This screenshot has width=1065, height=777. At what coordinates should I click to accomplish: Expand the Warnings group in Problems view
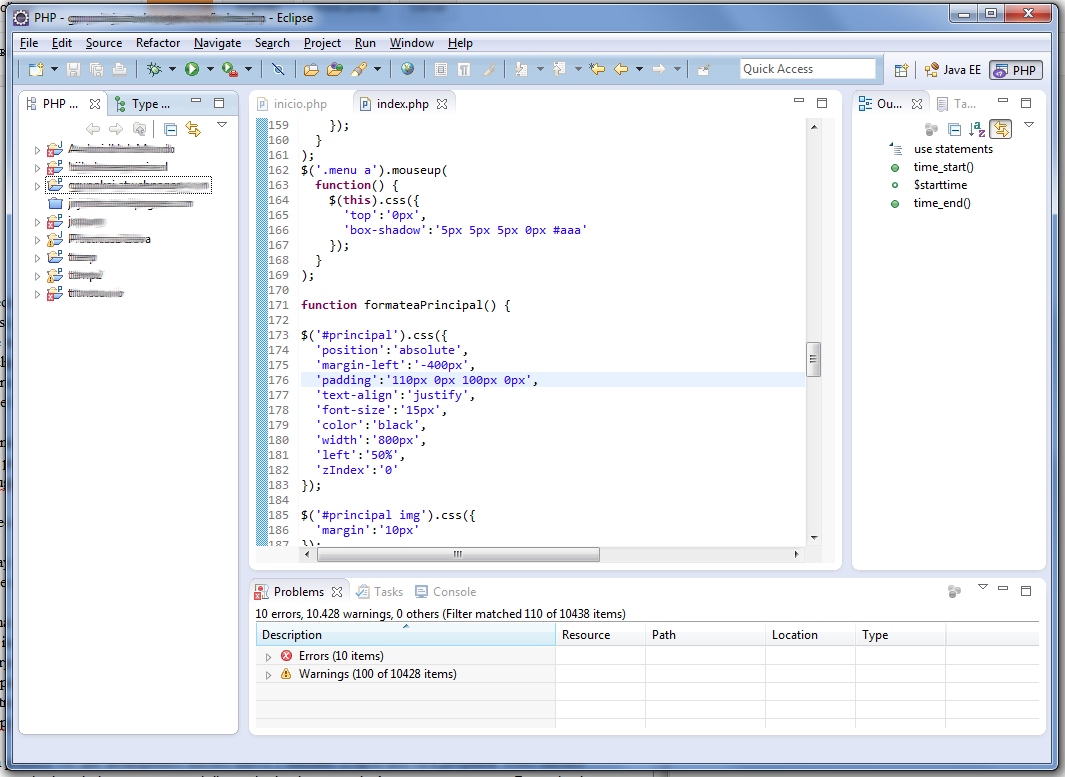(x=267, y=674)
